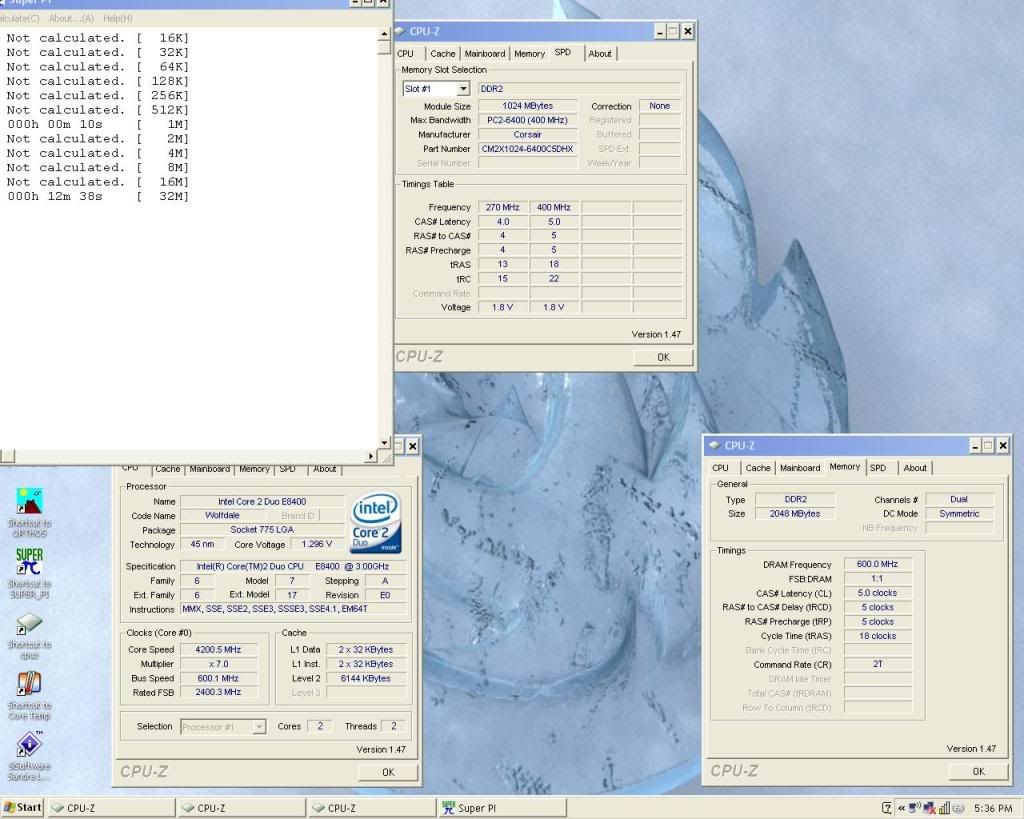Click OK in the CPU-Z SPD window
The image size is (1024, 819).
click(663, 357)
